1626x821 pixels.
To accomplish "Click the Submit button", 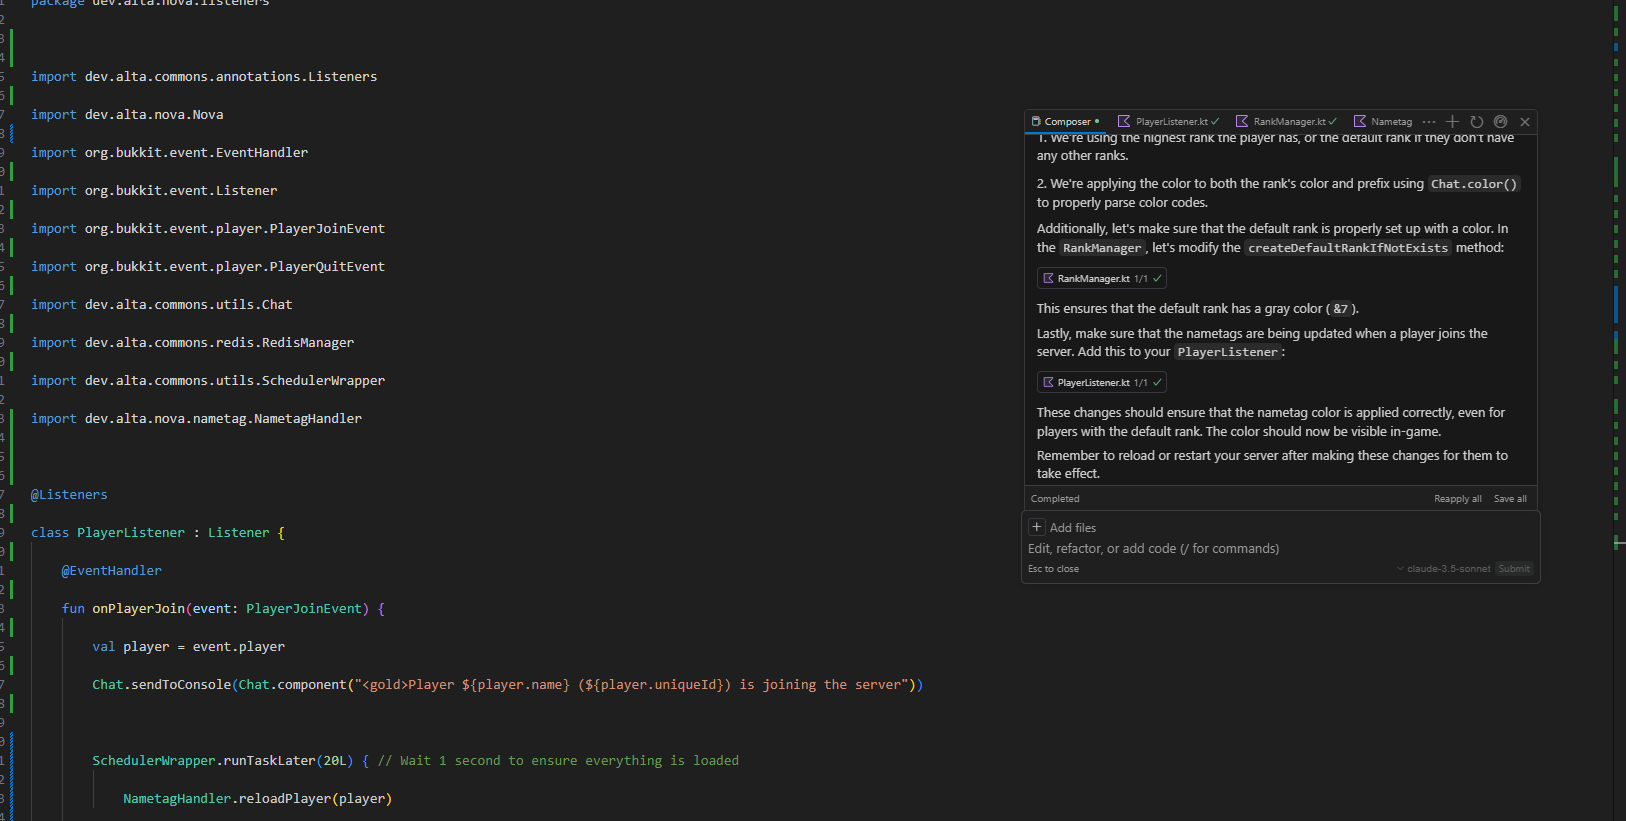I will point(1514,569).
